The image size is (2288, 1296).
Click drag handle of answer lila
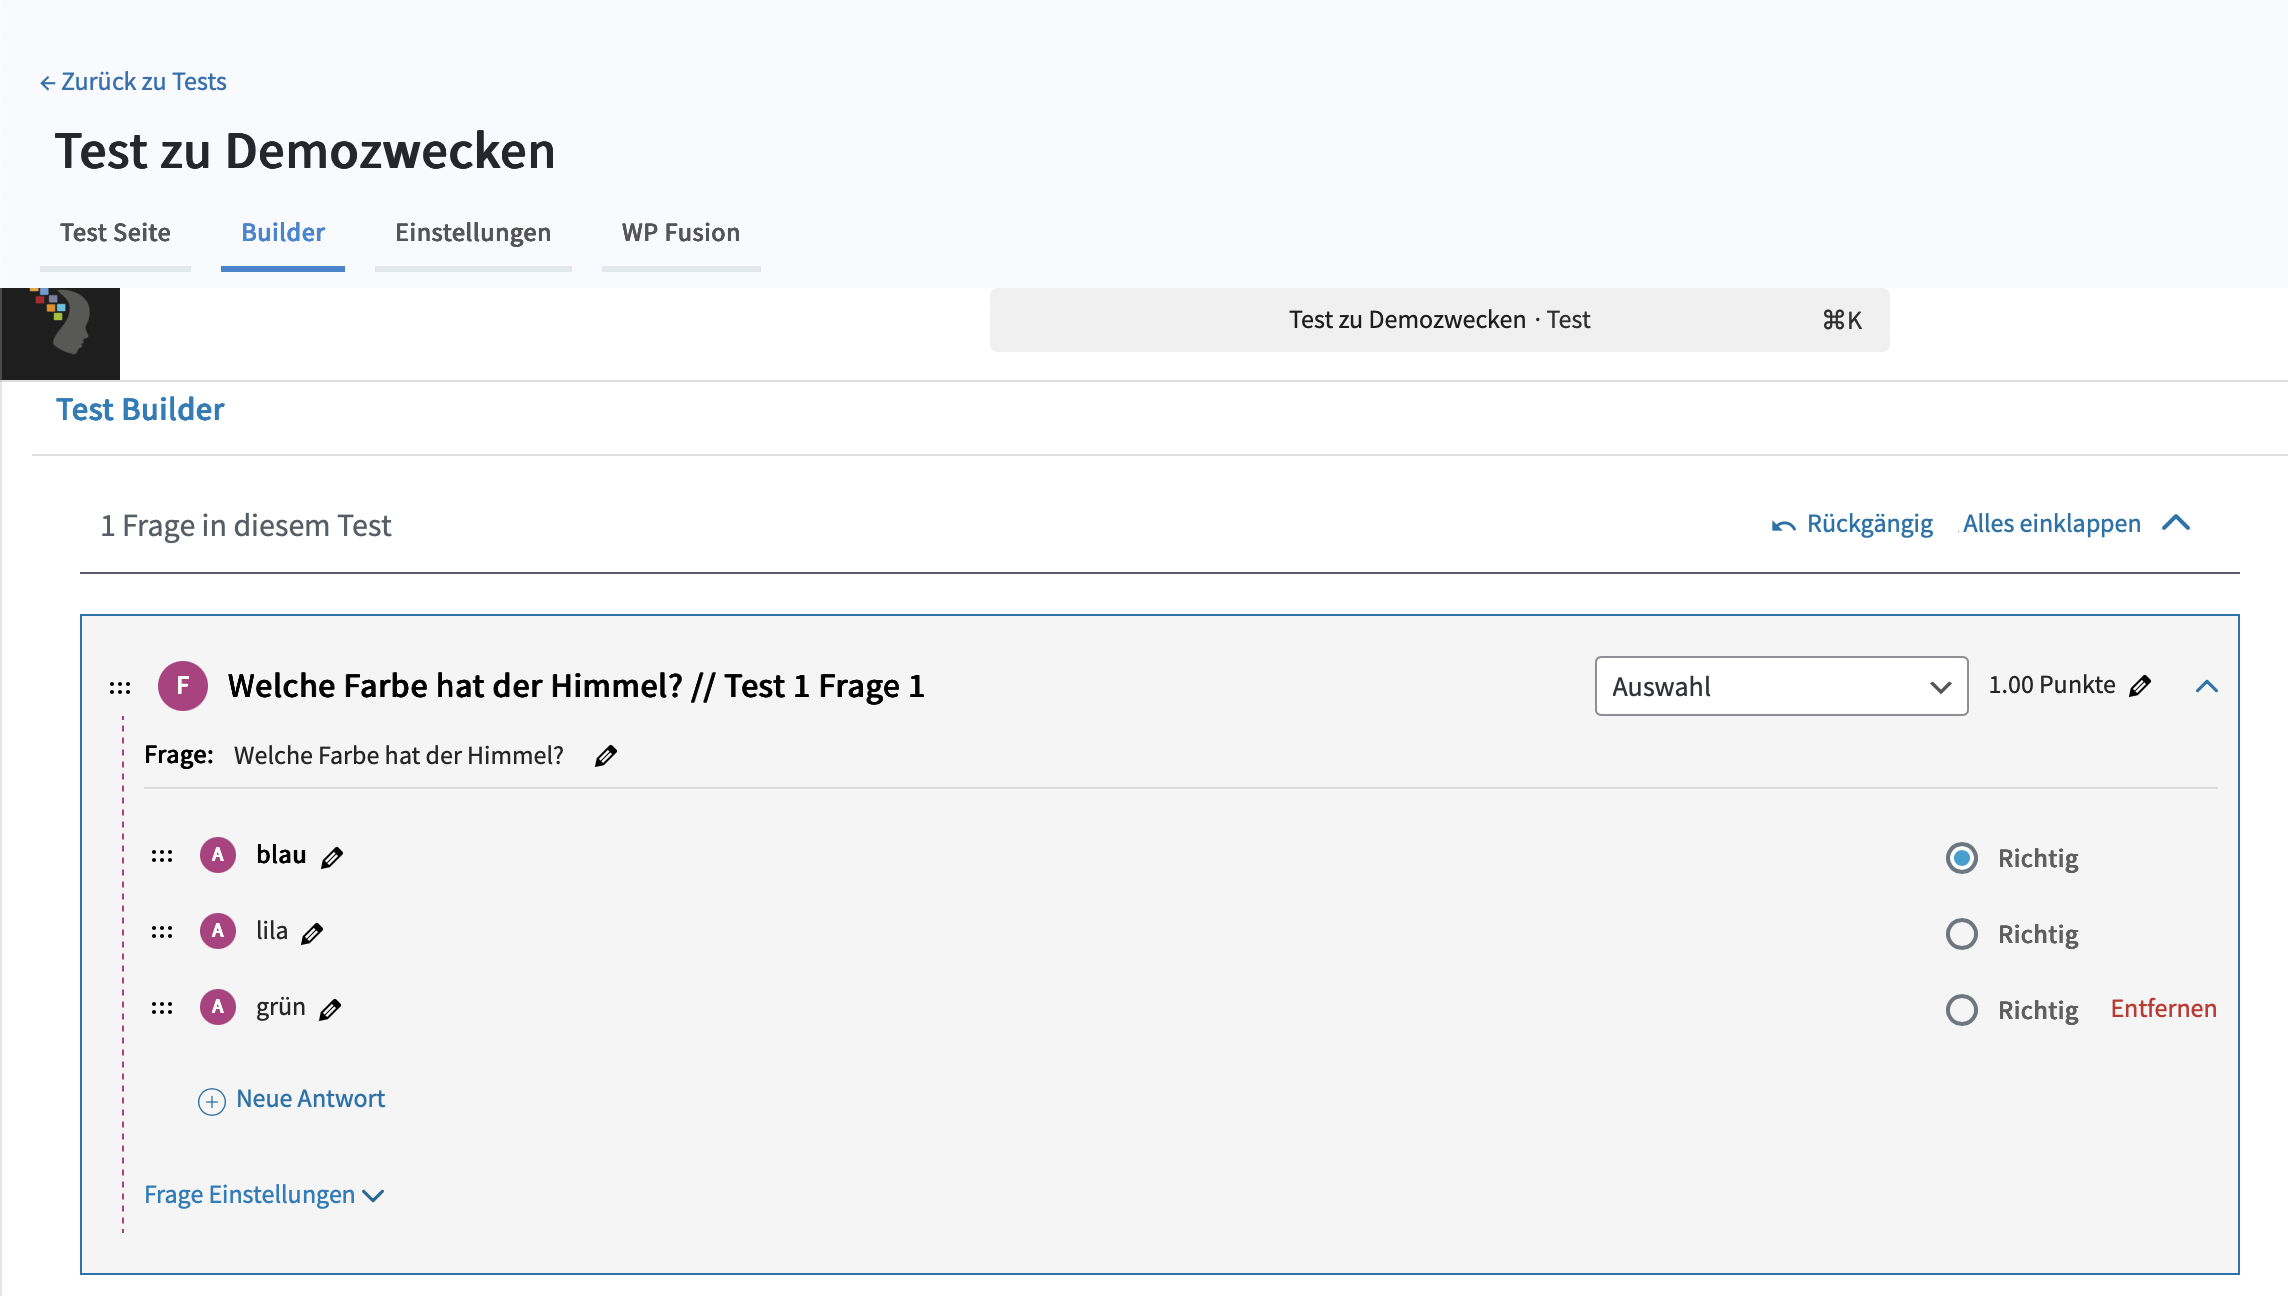[x=162, y=932]
